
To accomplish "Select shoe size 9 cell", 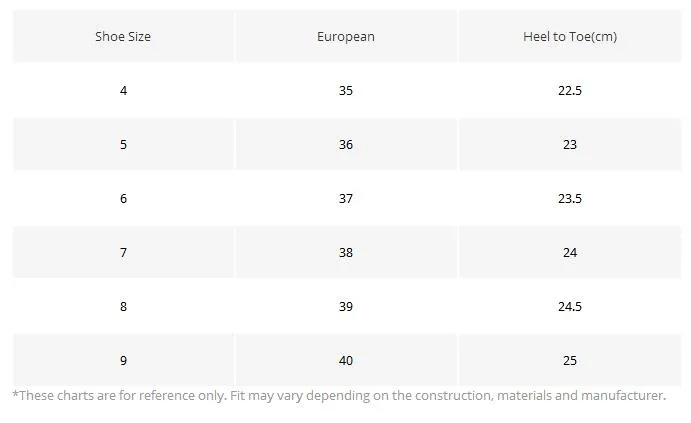I will pyautogui.click(x=123, y=360).
